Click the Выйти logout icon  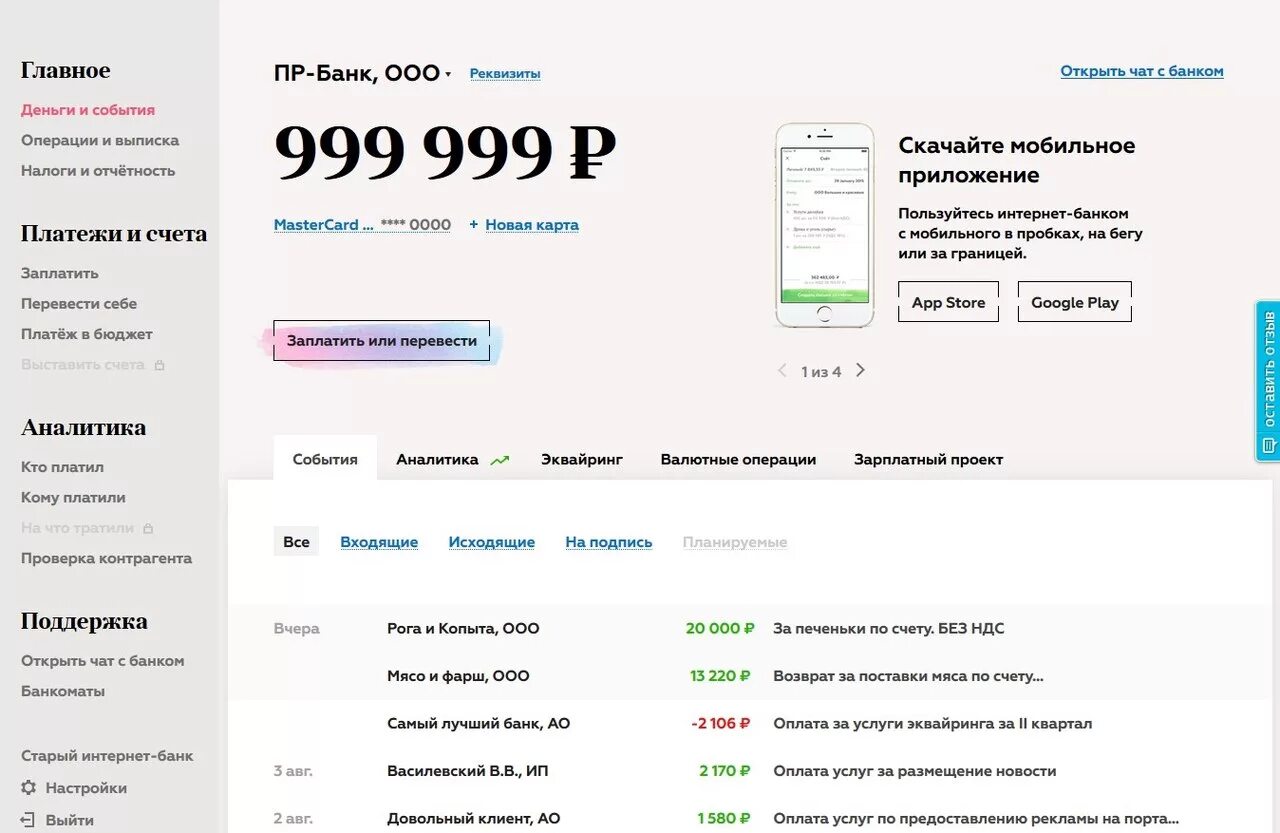pos(28,820)
